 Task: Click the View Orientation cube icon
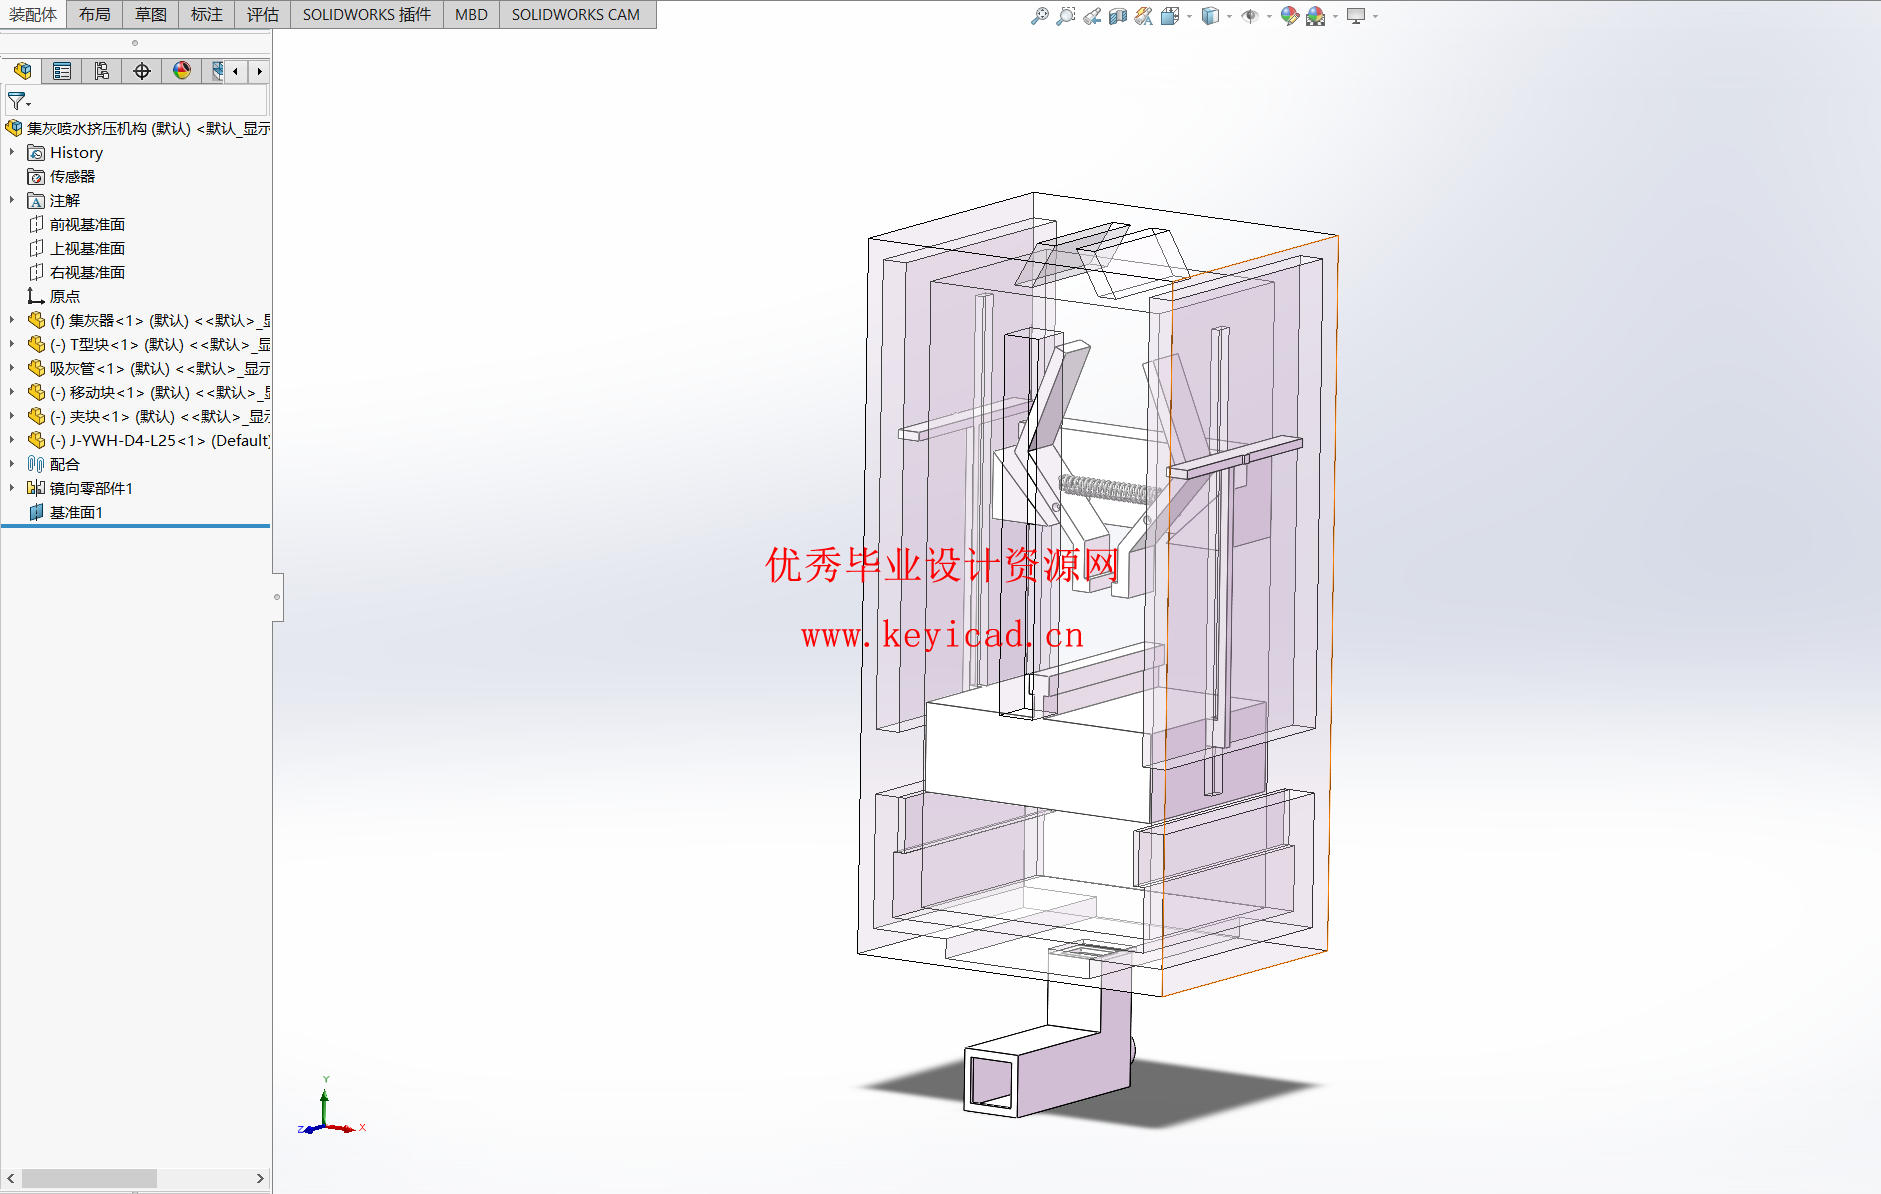tap(1169, 16)
